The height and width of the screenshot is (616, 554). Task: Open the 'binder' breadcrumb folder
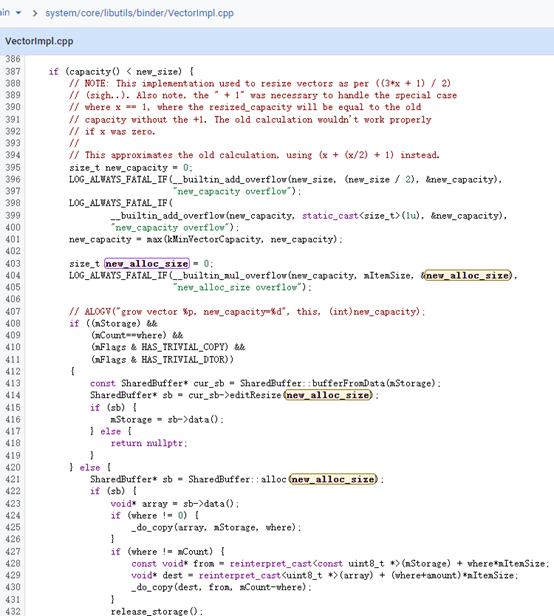point(151,13)
